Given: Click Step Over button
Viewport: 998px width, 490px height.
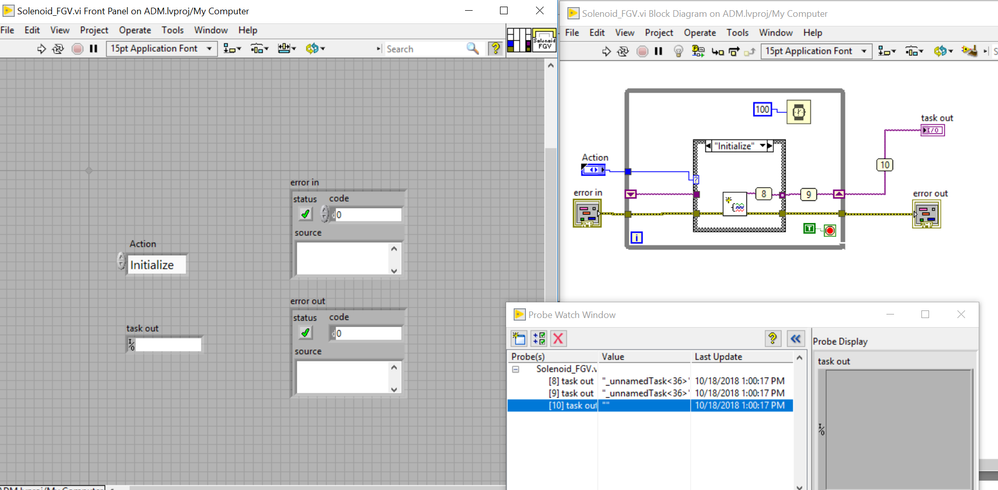Looking at the screenshot, I should (734, 51).
